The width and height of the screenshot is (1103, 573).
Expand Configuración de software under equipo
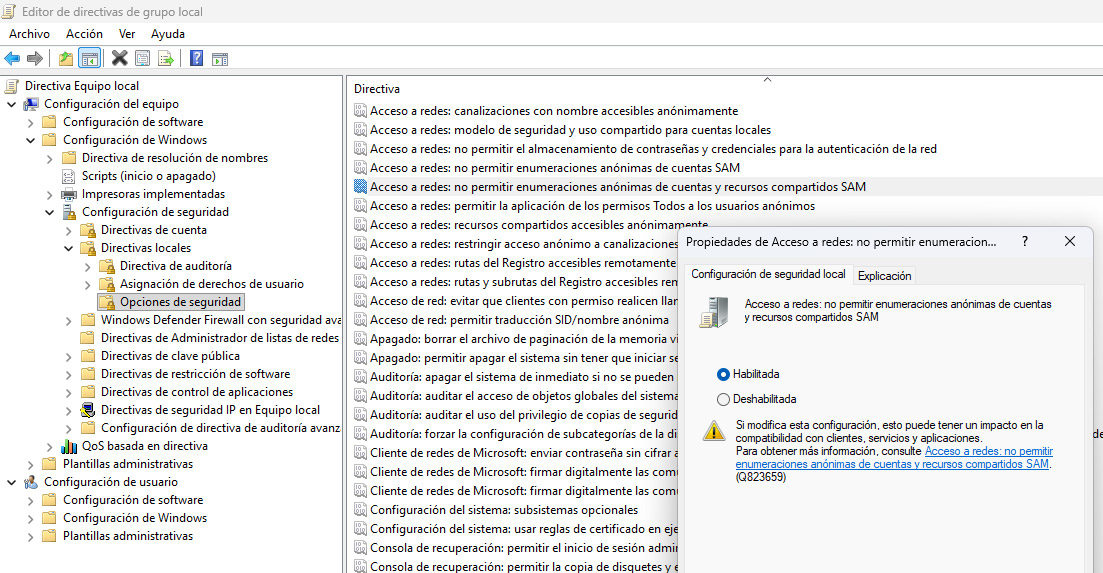click(30, 122)
